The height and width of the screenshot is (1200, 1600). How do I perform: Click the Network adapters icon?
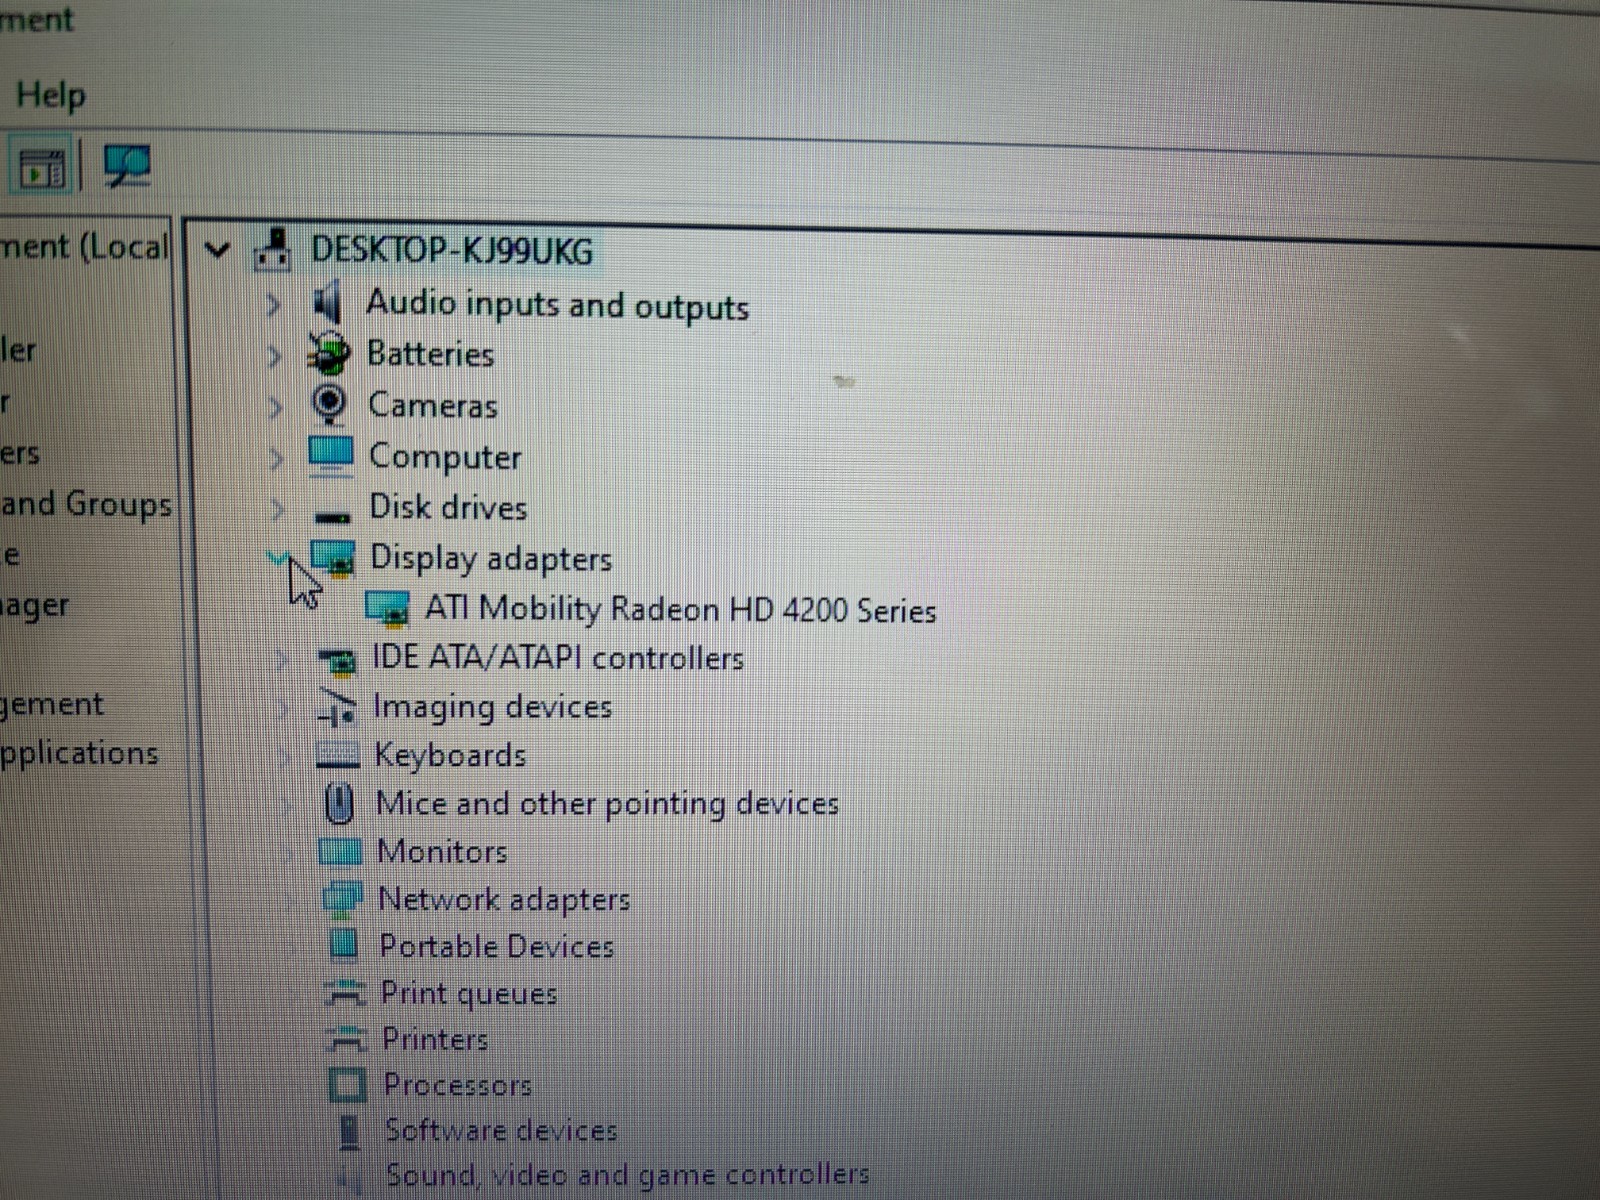point(342,899)
